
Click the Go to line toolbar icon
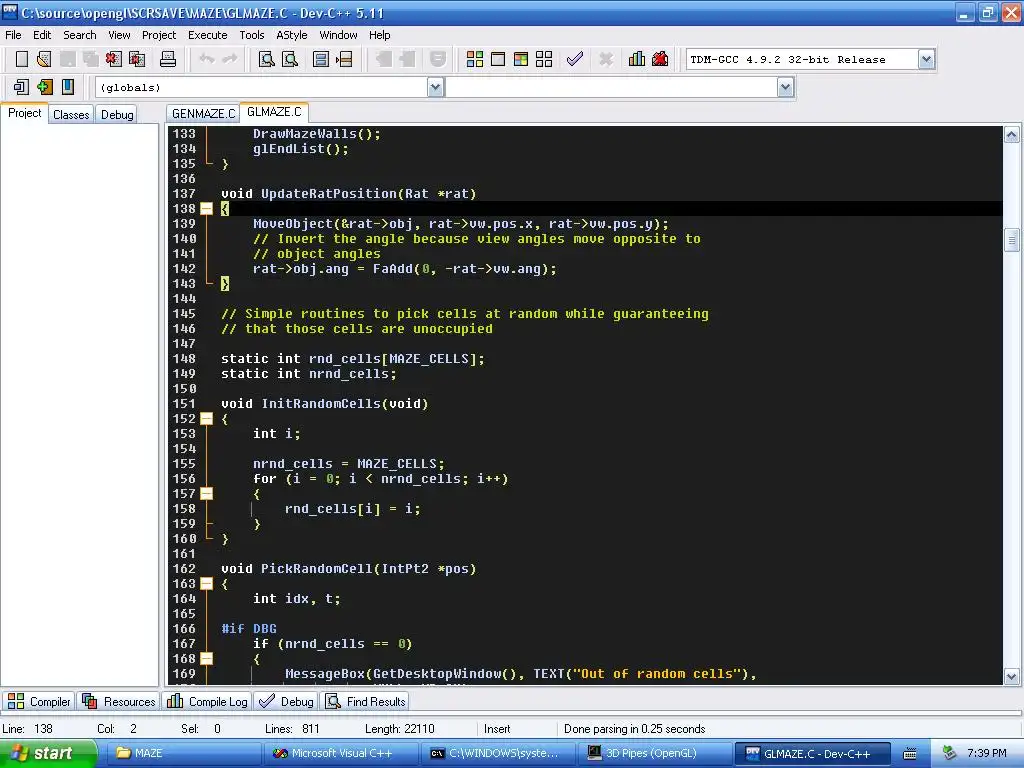coord(344,59)
